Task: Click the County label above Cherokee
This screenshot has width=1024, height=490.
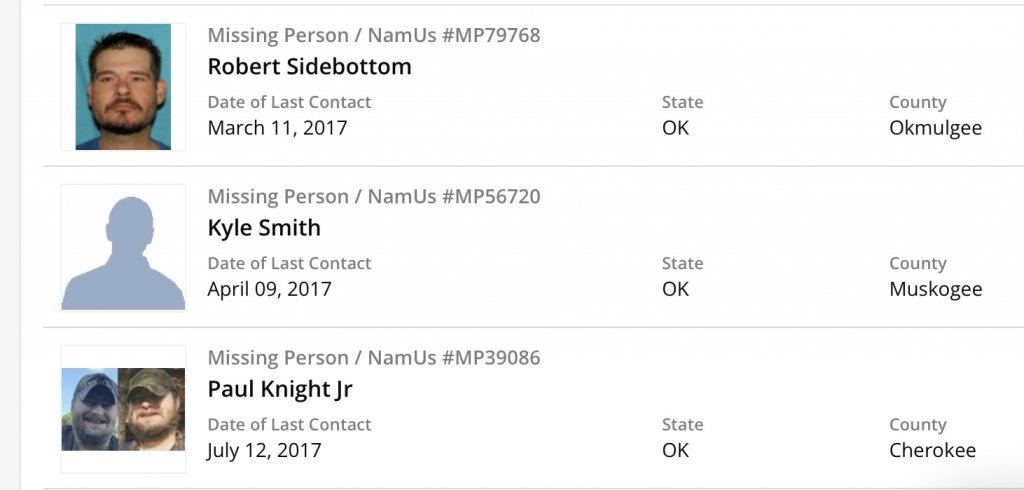Action: pyautogui.click(x=917, y=425)
